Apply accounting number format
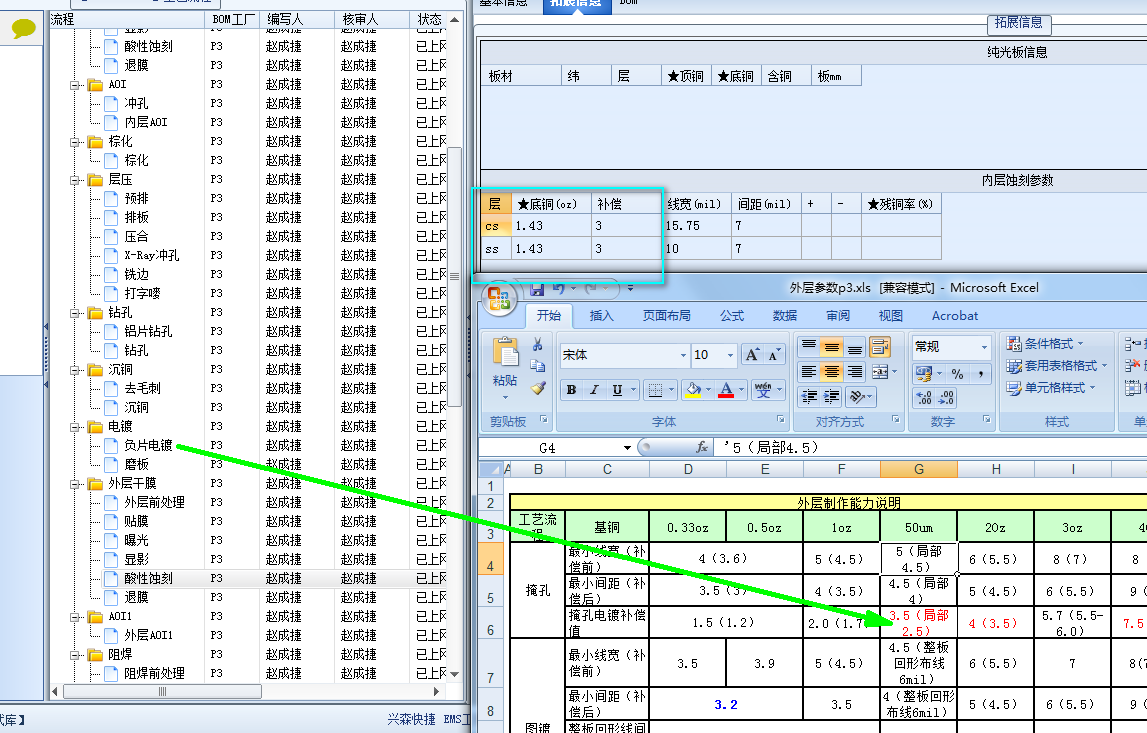 [924, 373]
